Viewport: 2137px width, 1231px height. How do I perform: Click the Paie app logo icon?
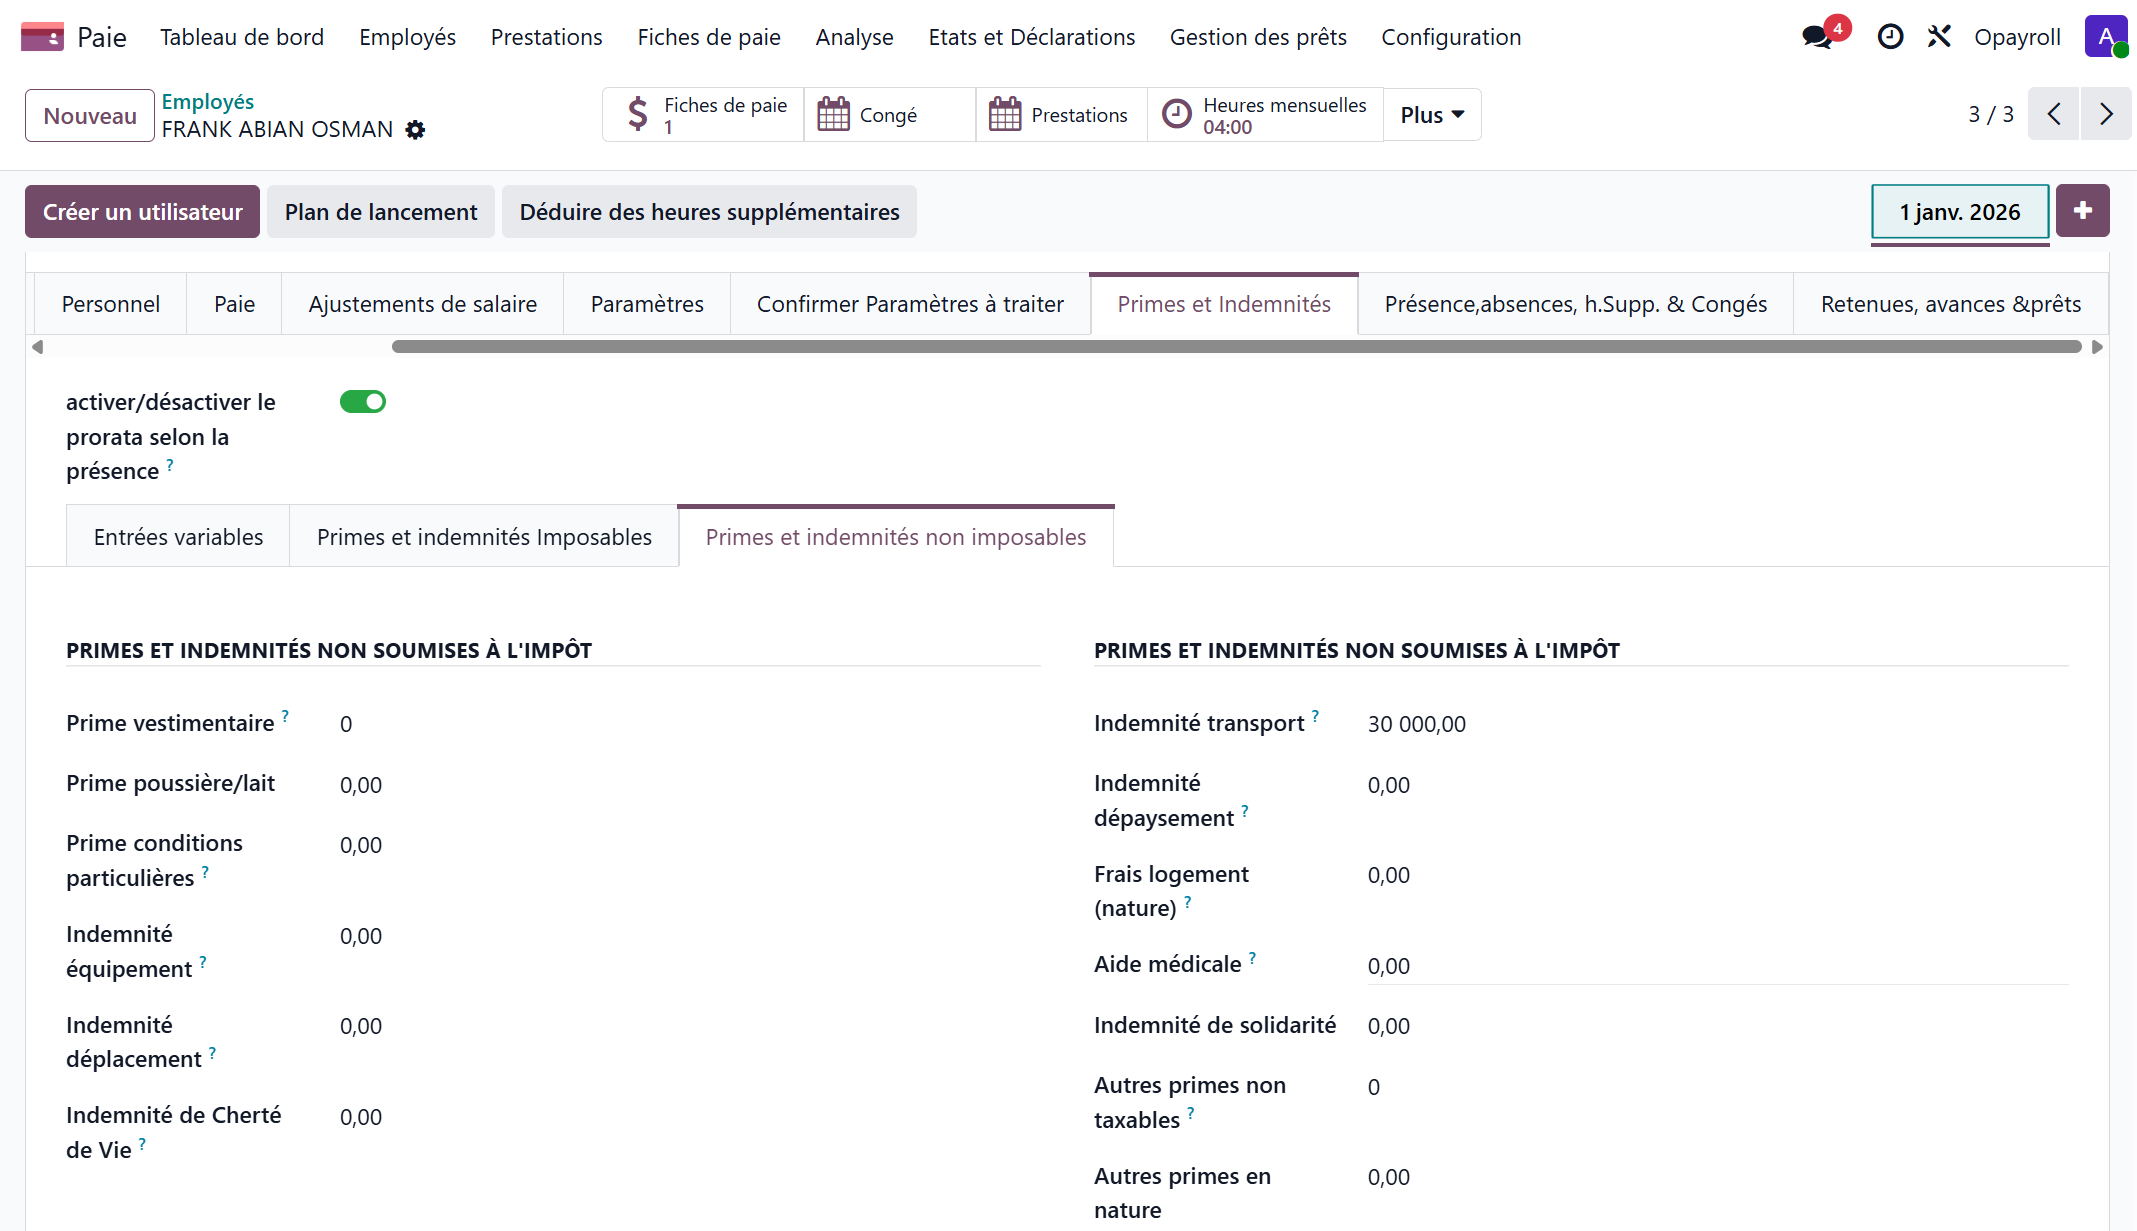(42, 37)
